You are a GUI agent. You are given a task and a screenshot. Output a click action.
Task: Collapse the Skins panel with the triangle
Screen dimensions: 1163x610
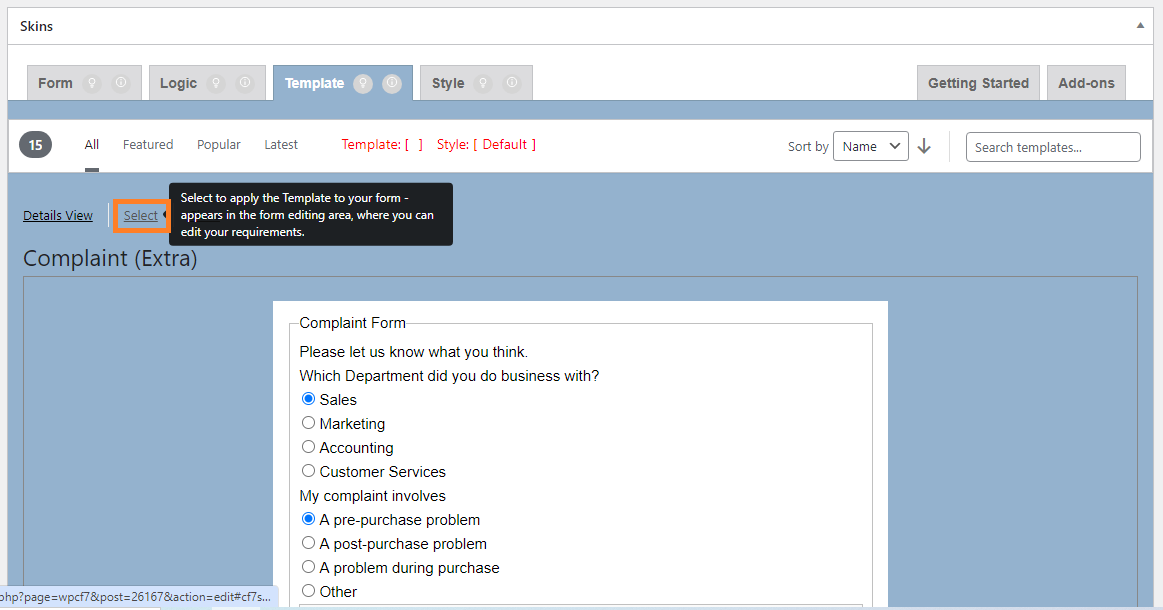click(1140, 26)
